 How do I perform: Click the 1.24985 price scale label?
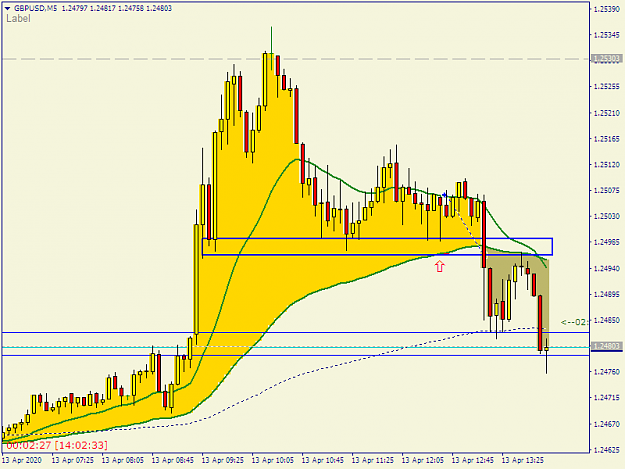pyautogui.click(x=607, y=242)
